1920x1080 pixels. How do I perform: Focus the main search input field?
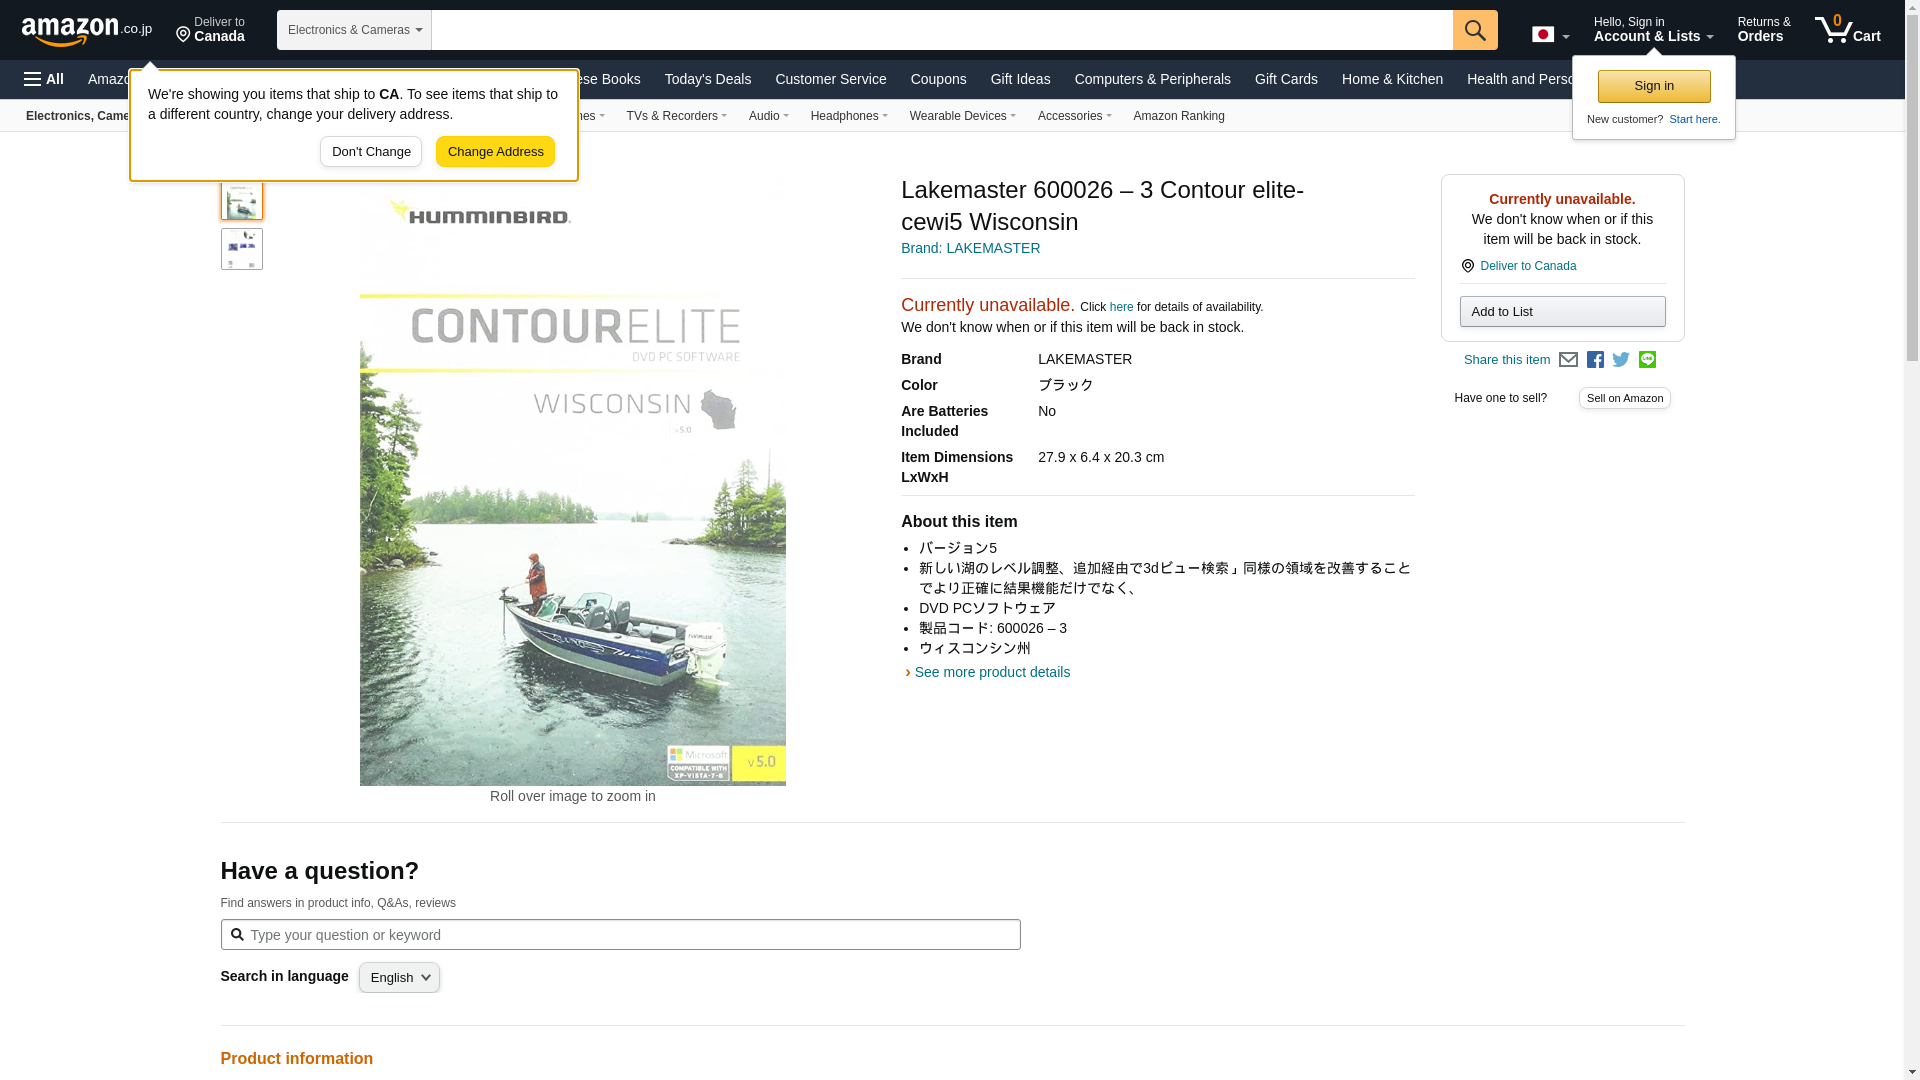coord(942,30)
